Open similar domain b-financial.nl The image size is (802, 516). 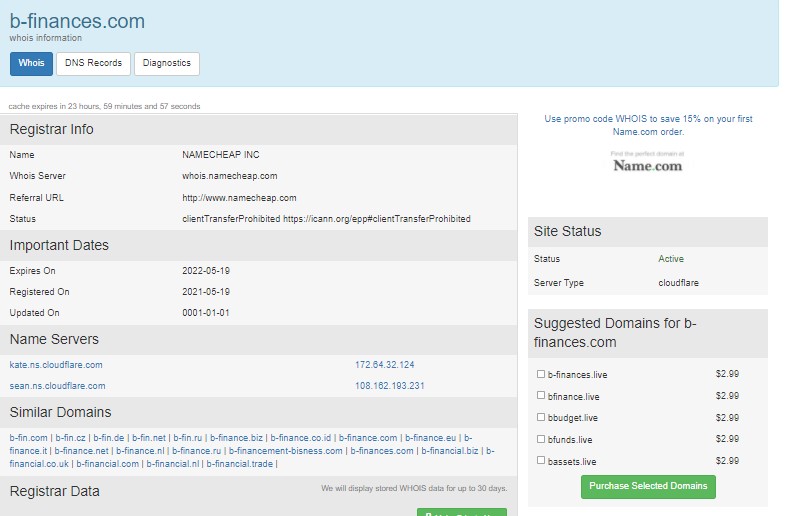(x=172, y=464)
